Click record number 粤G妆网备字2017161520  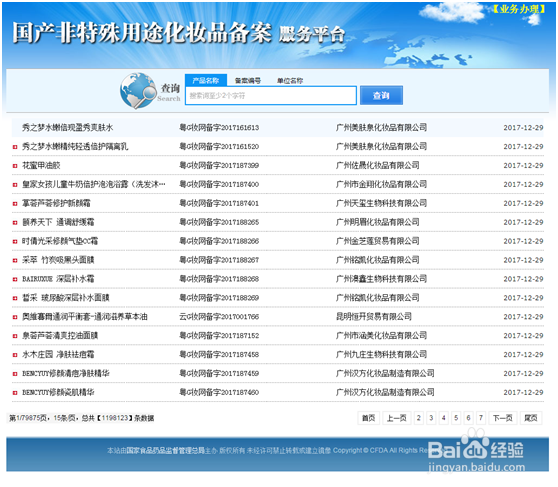(219, 147)
